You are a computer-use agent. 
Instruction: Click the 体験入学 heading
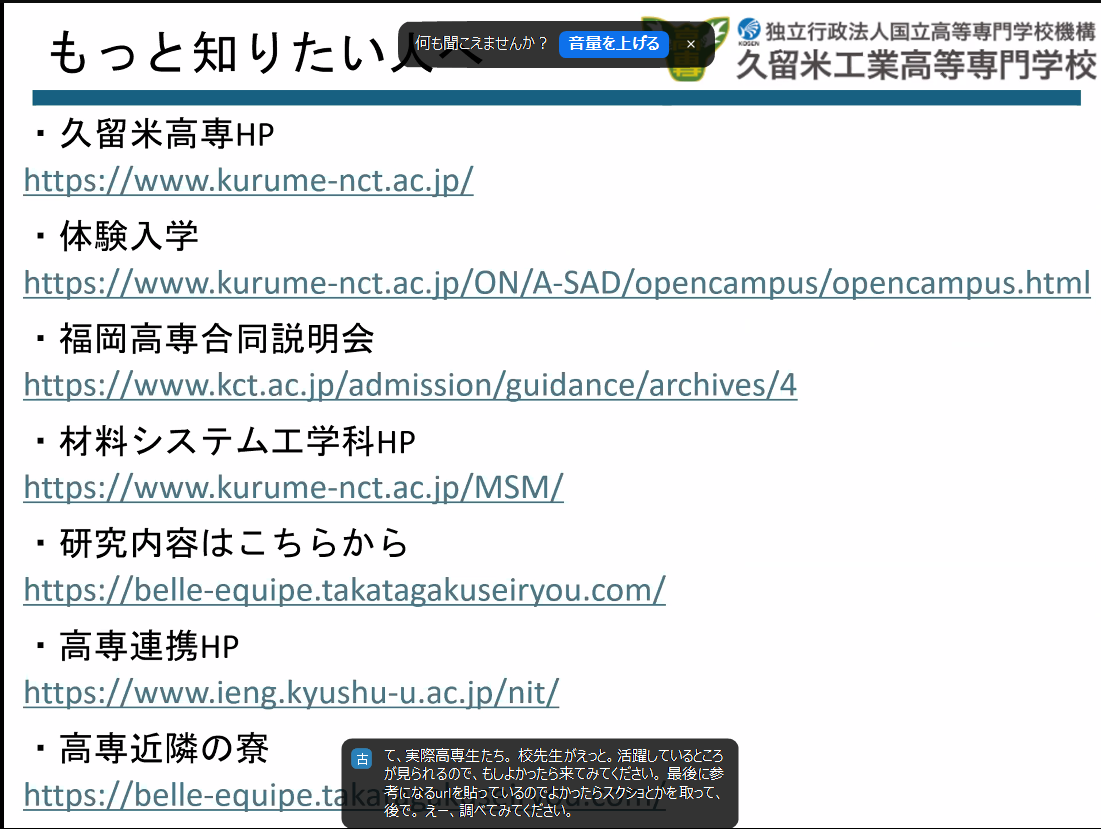click(128, 237)
